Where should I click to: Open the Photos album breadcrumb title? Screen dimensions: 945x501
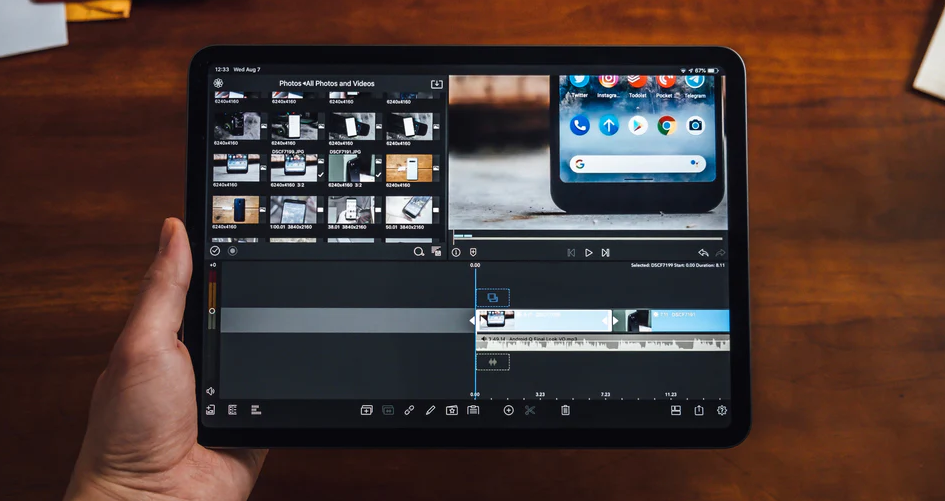coord(327,84)
